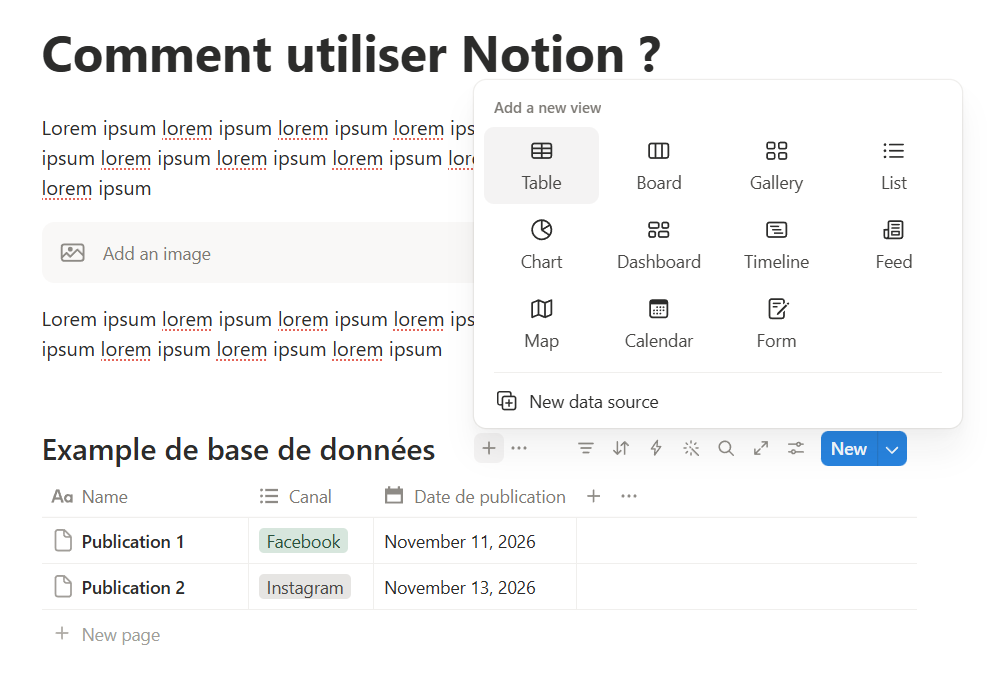987x685 pixels.
Task: Select the List view option
Action: coord(893,166)
